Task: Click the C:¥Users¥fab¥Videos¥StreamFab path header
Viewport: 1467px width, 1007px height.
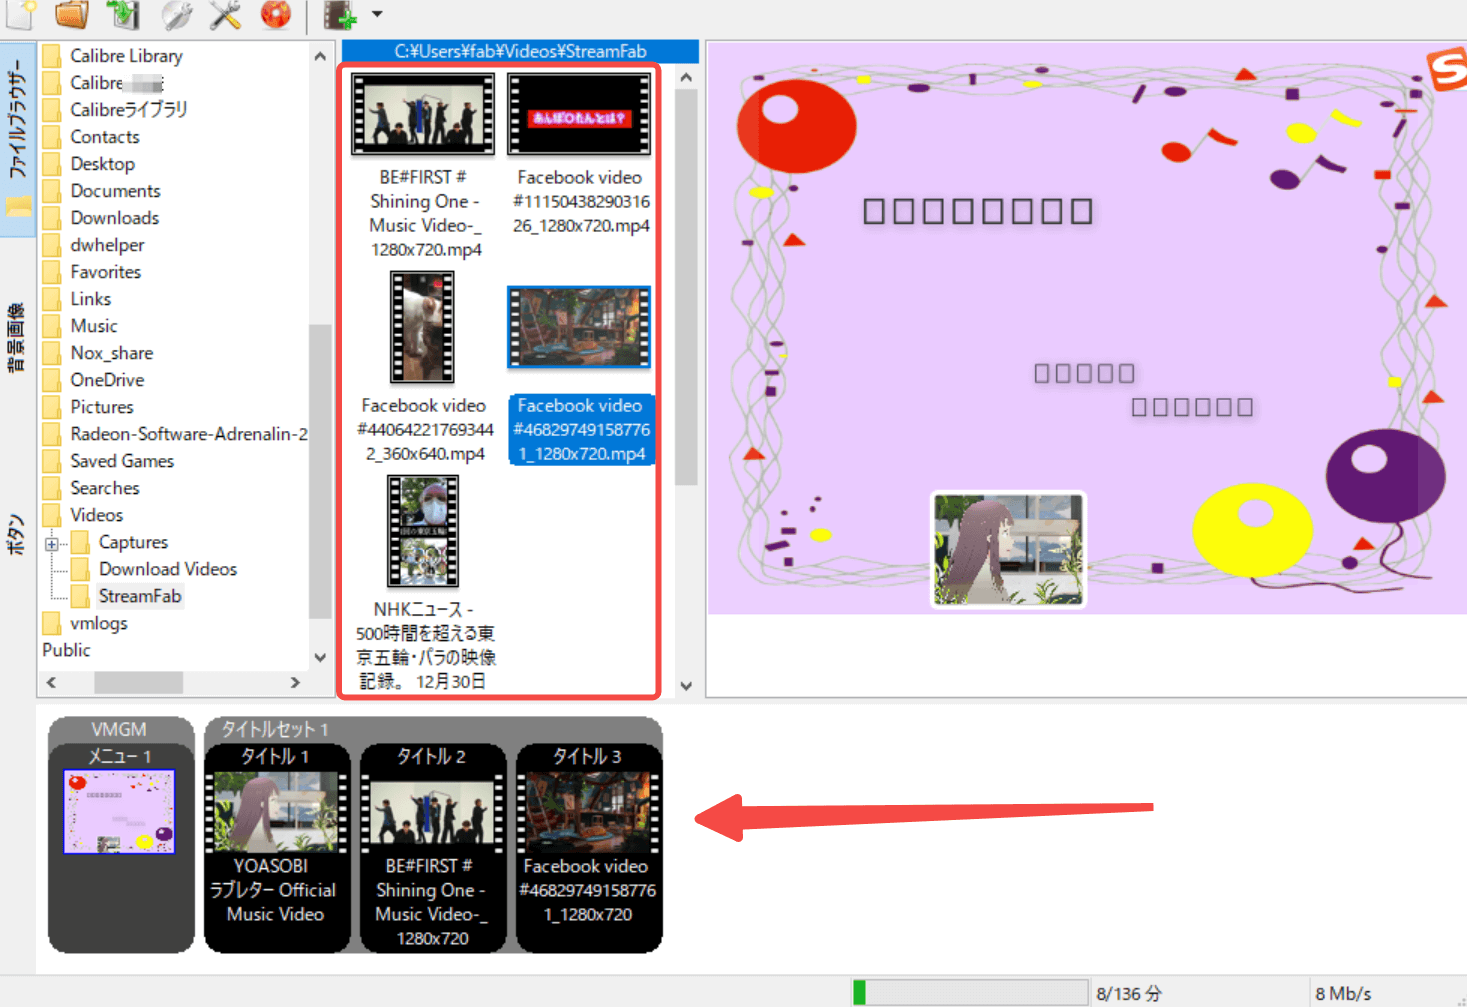Action: tap(520, 51)
